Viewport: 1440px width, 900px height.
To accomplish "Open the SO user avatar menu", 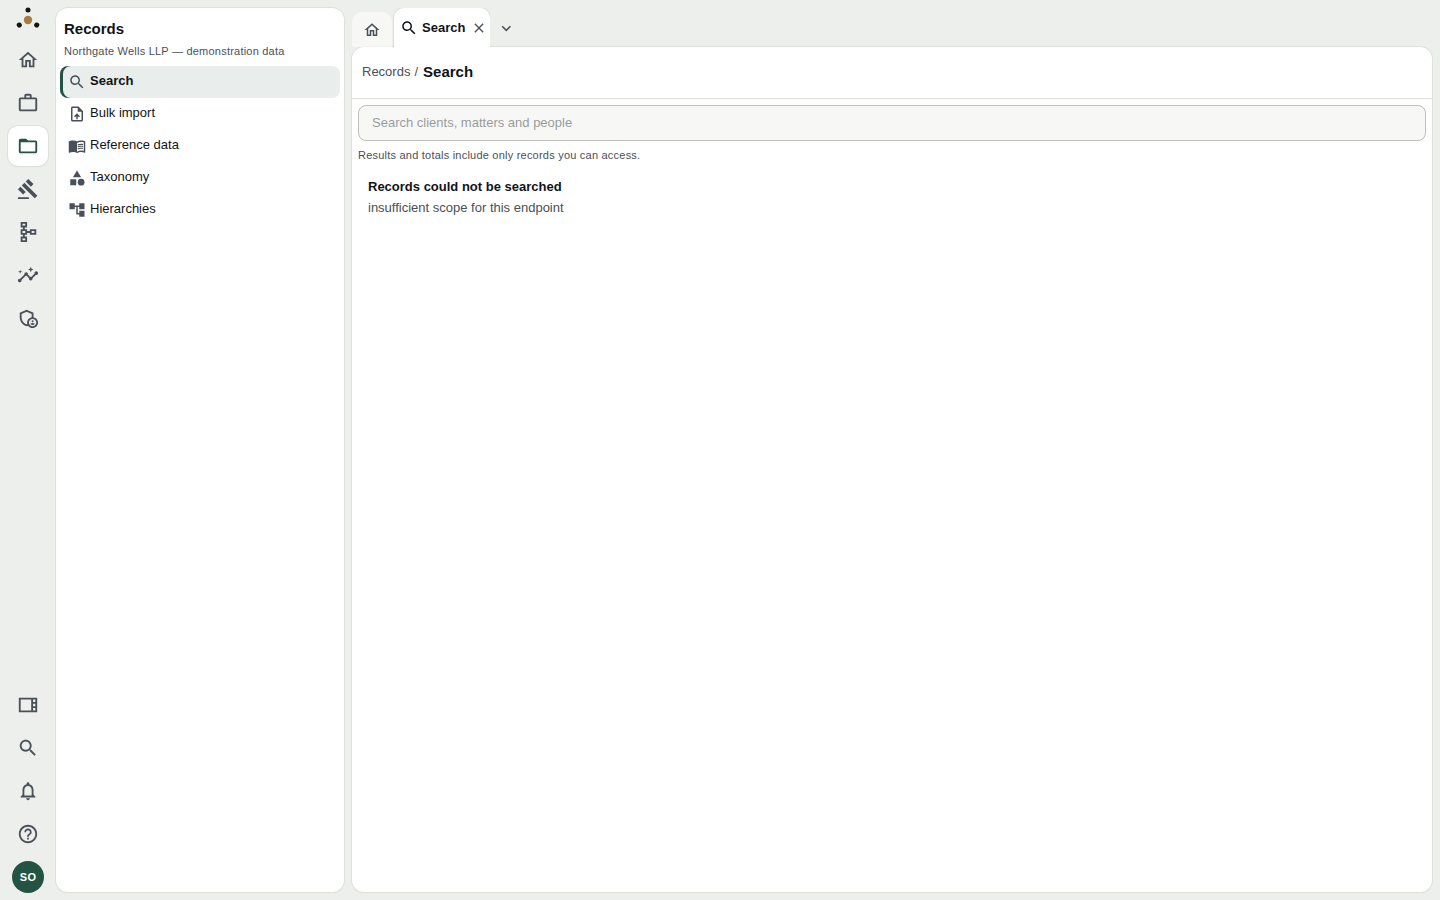I will (28, 877).
